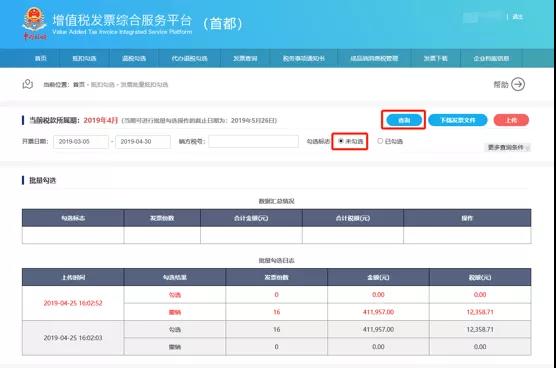Image resolution: width=556 pixels, height=368 pixels.
Task: Click the red 上传 button
Action: 511,120
